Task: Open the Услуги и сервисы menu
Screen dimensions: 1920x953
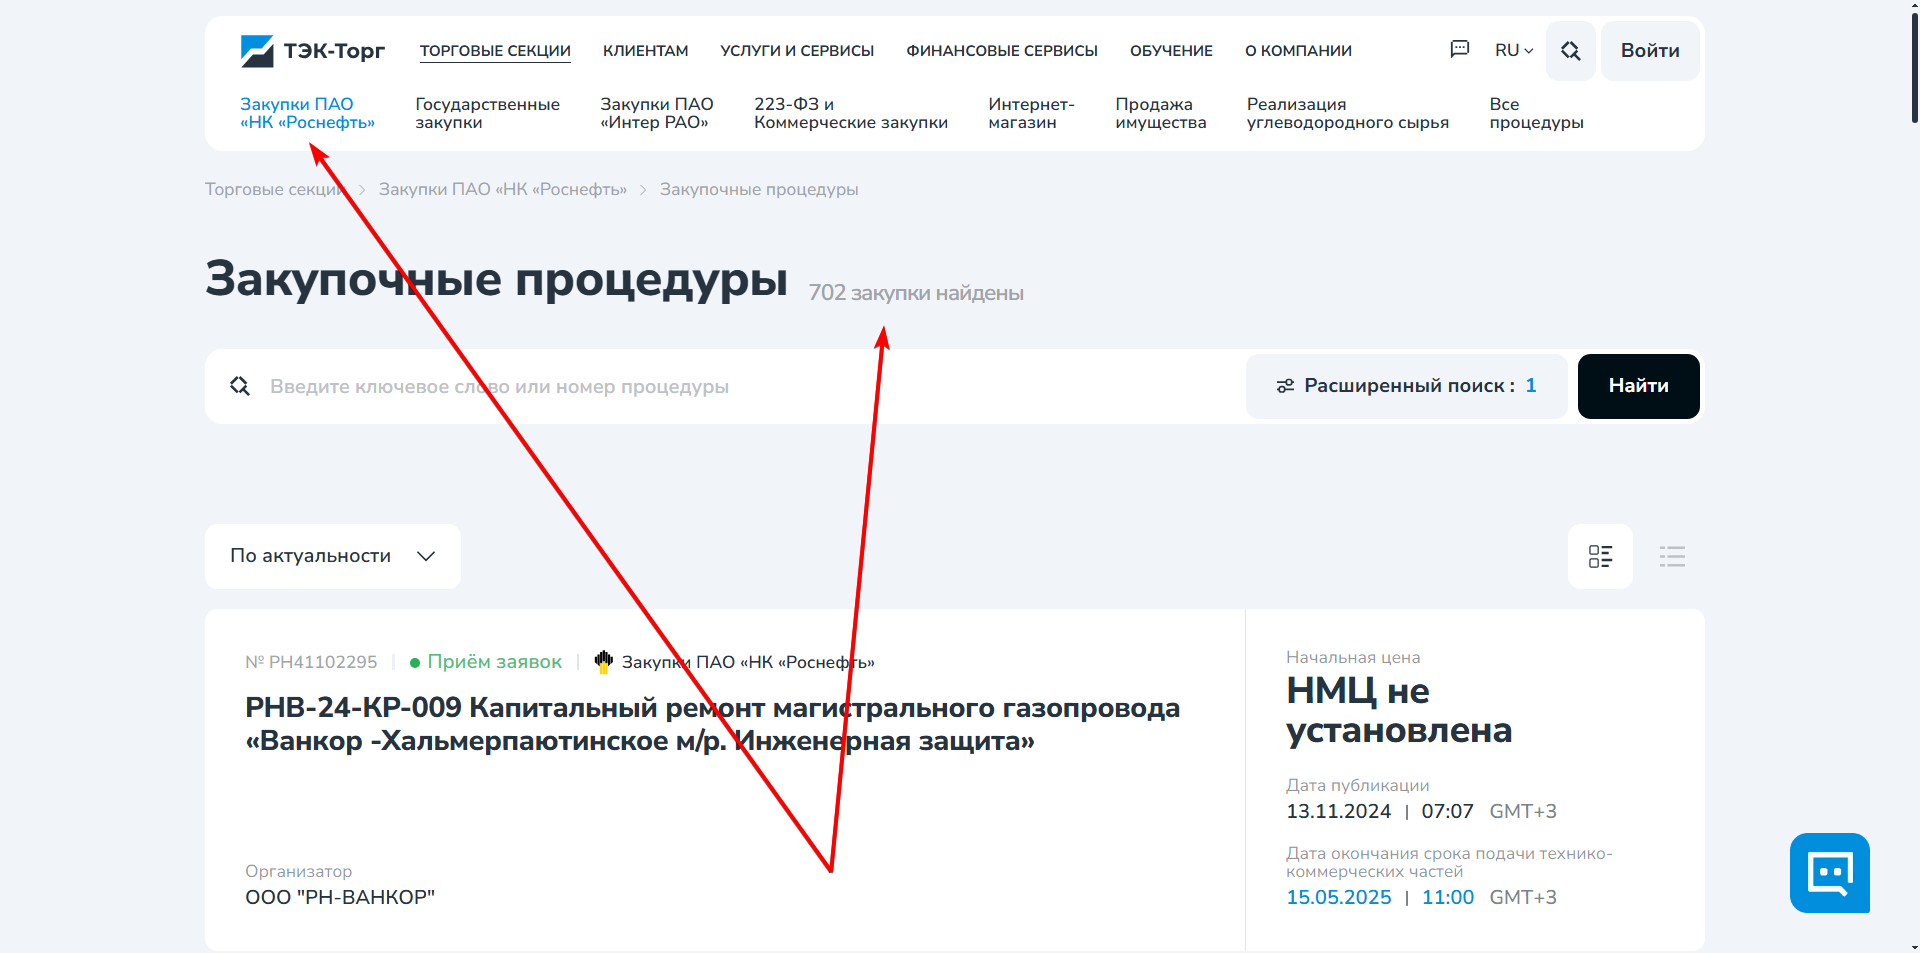Action: [797, 51]
